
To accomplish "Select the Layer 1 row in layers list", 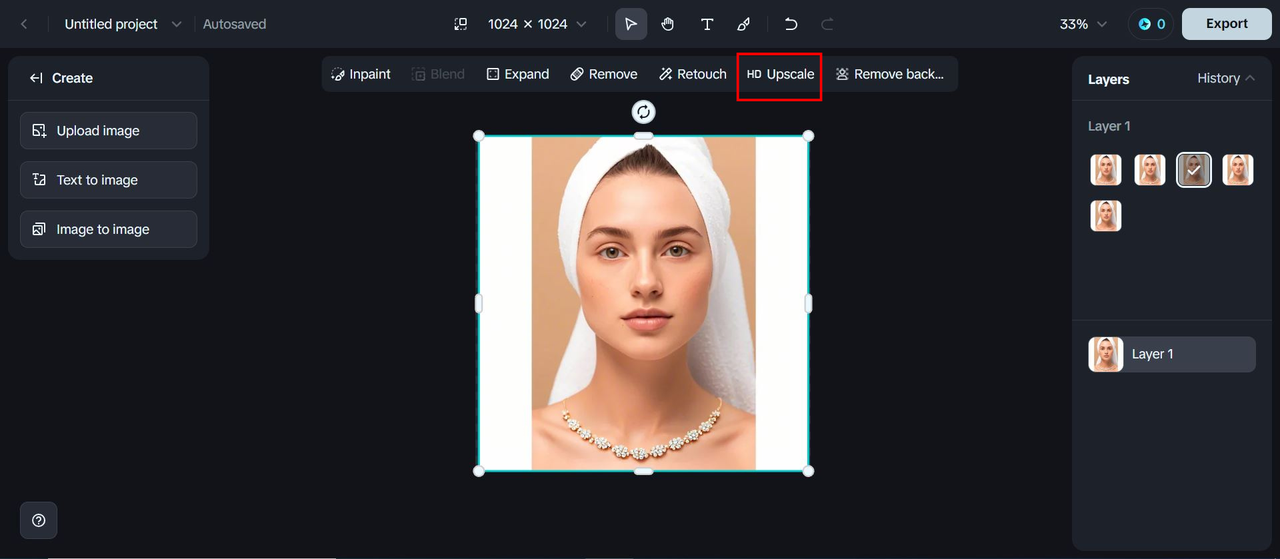I will 1172,354.
